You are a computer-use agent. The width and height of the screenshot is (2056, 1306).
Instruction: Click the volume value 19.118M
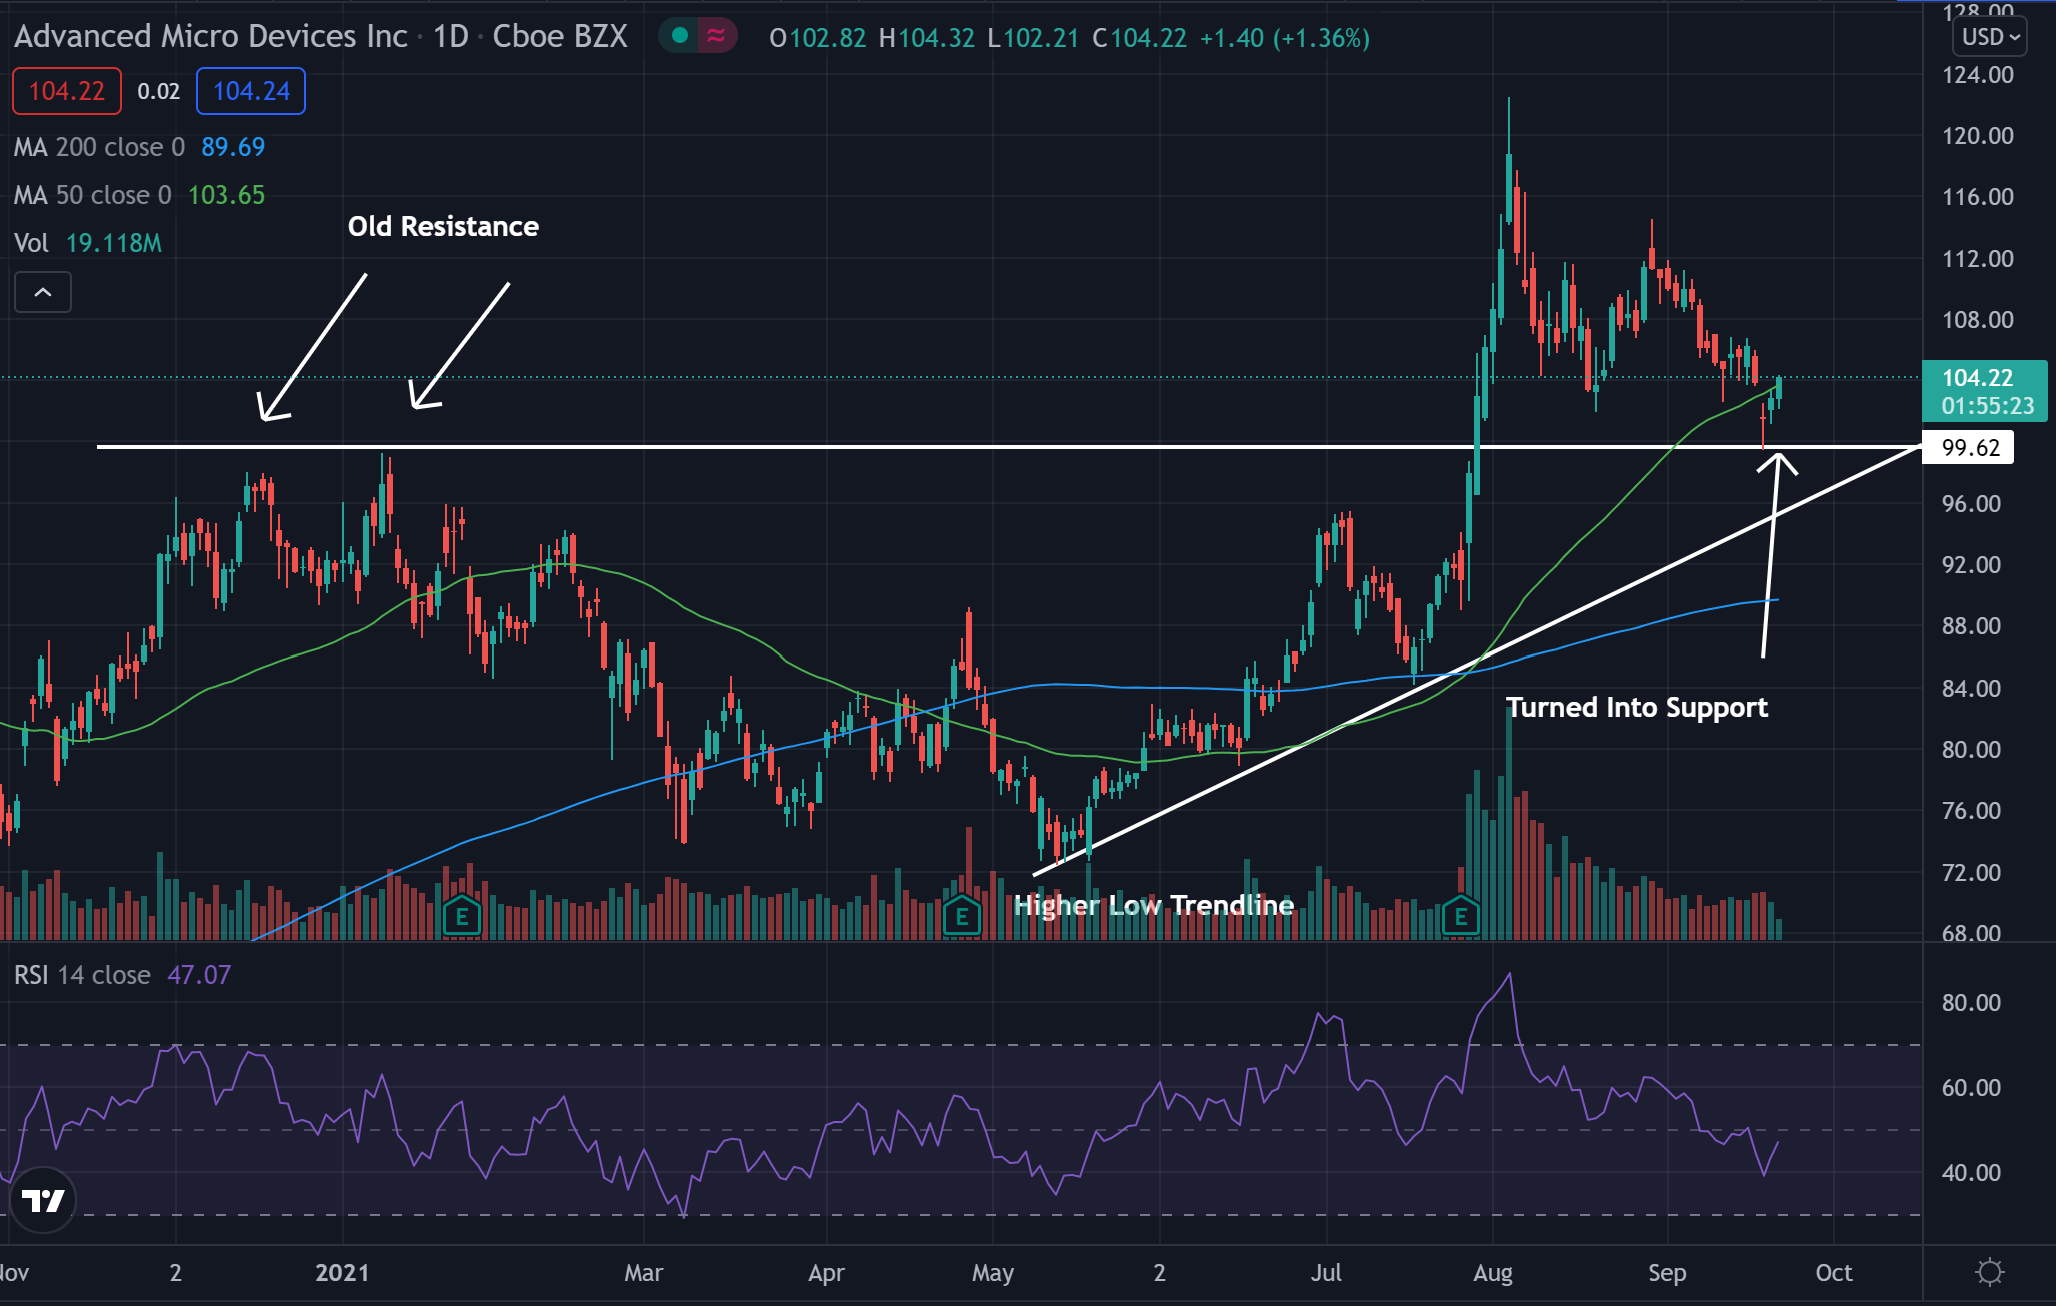(114, 243)
